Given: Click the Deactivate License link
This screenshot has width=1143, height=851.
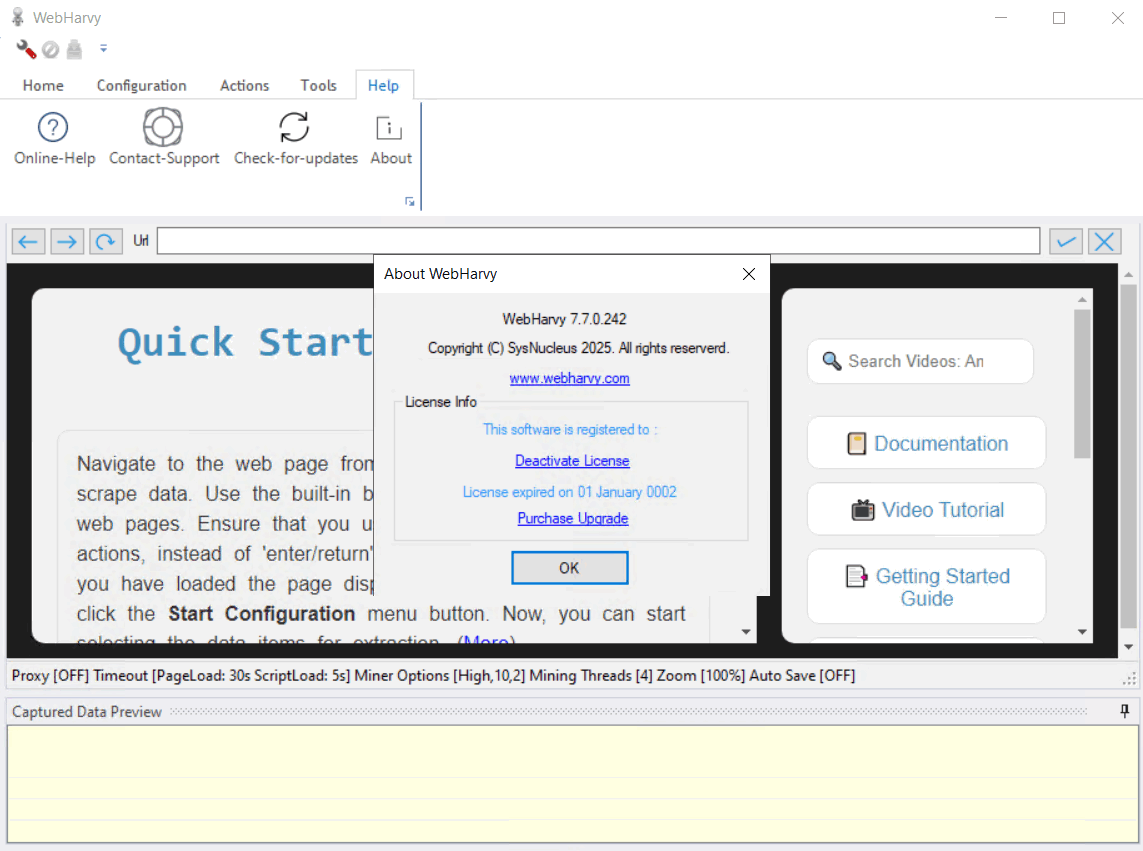Looking at the screenshot, I should coord(572,461).
